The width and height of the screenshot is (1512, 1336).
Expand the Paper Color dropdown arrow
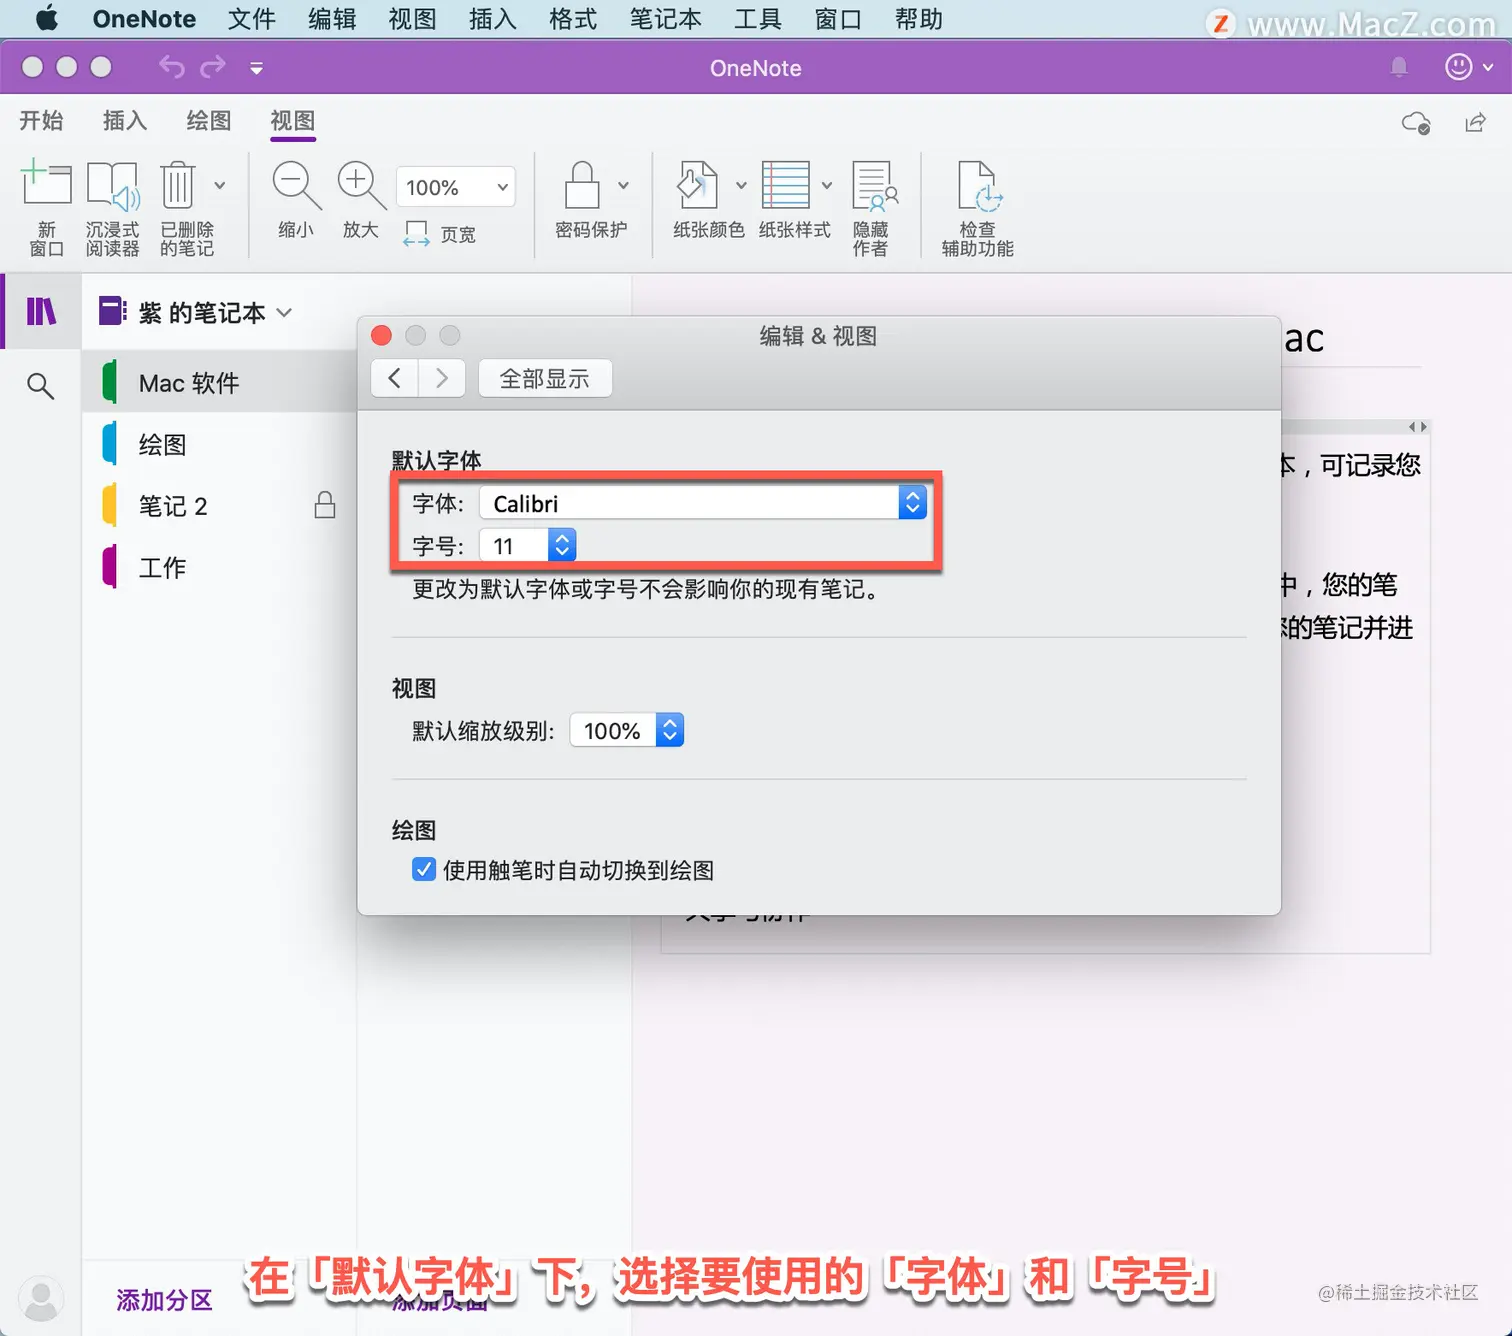[741, 185]
